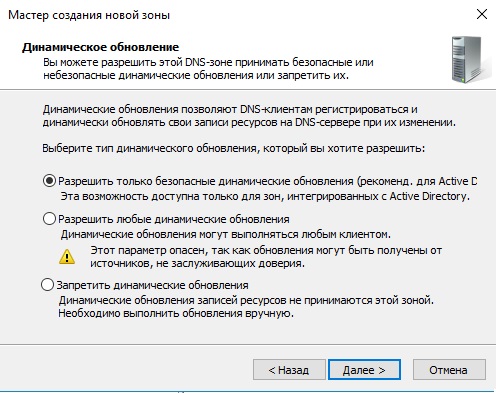This screenshot has height=393, width=496.
Task: Click the yellow warning triangle icon
Action: 67,257
